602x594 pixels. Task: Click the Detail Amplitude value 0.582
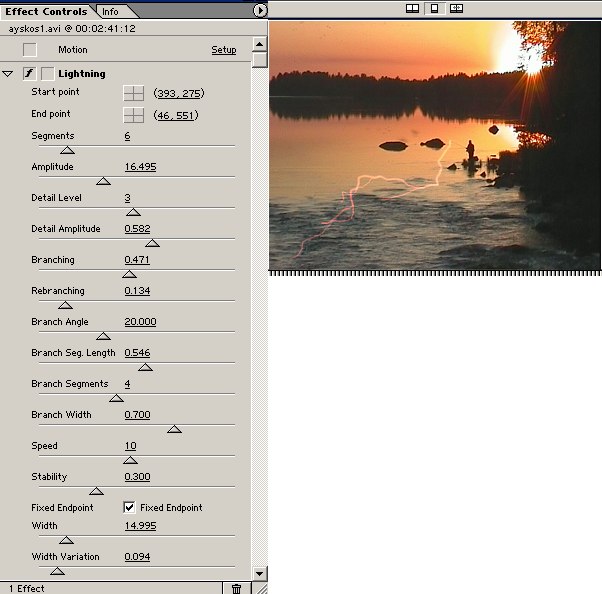point(137,229)
